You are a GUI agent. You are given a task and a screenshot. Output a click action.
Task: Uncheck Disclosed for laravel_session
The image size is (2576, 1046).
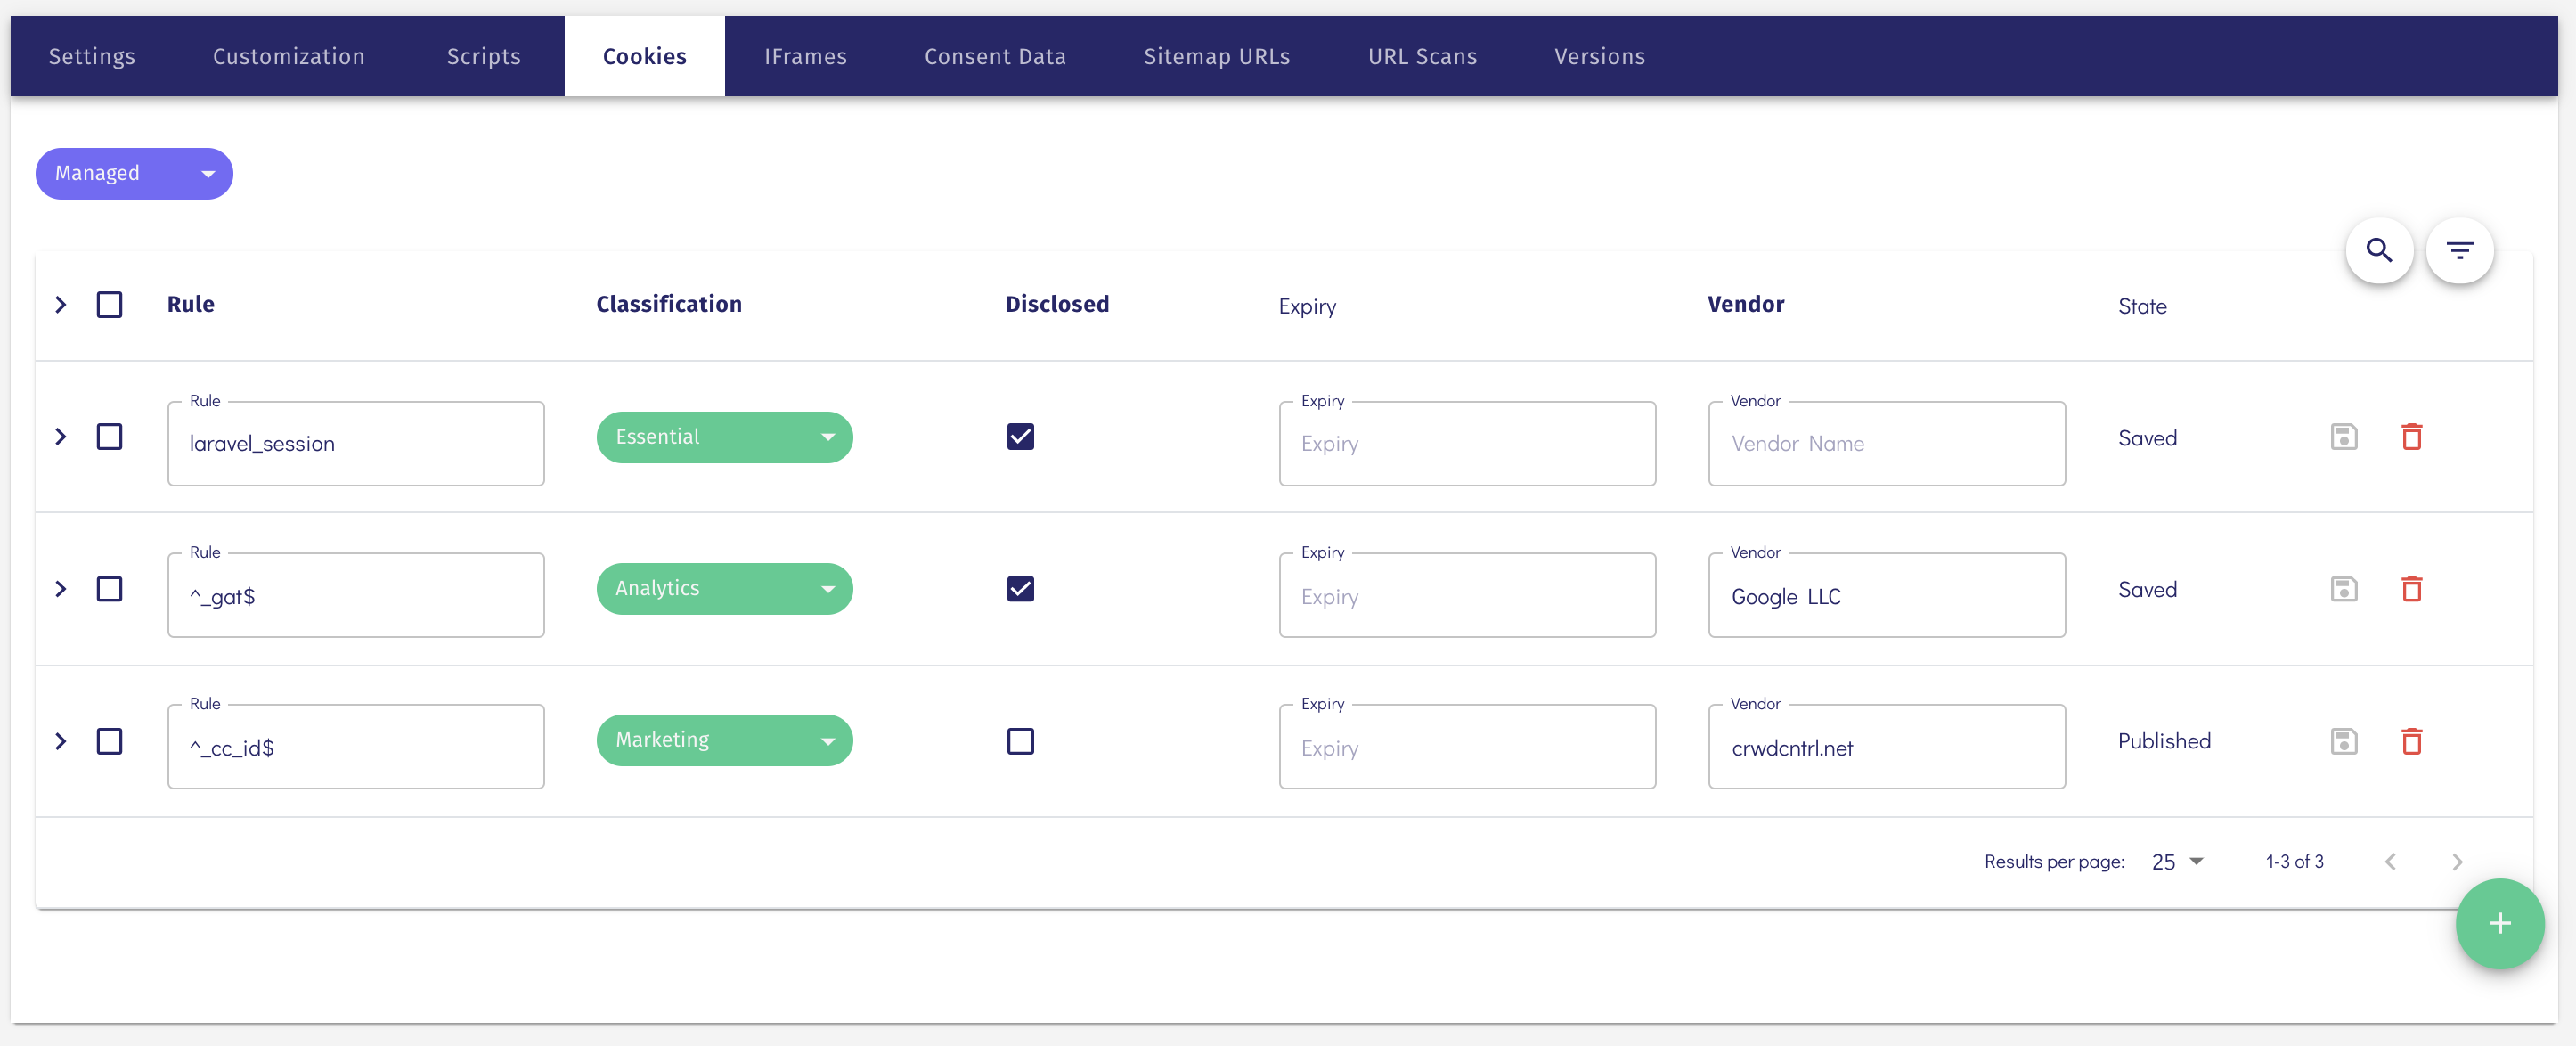pyautogui.click(x=1020, y=437)
